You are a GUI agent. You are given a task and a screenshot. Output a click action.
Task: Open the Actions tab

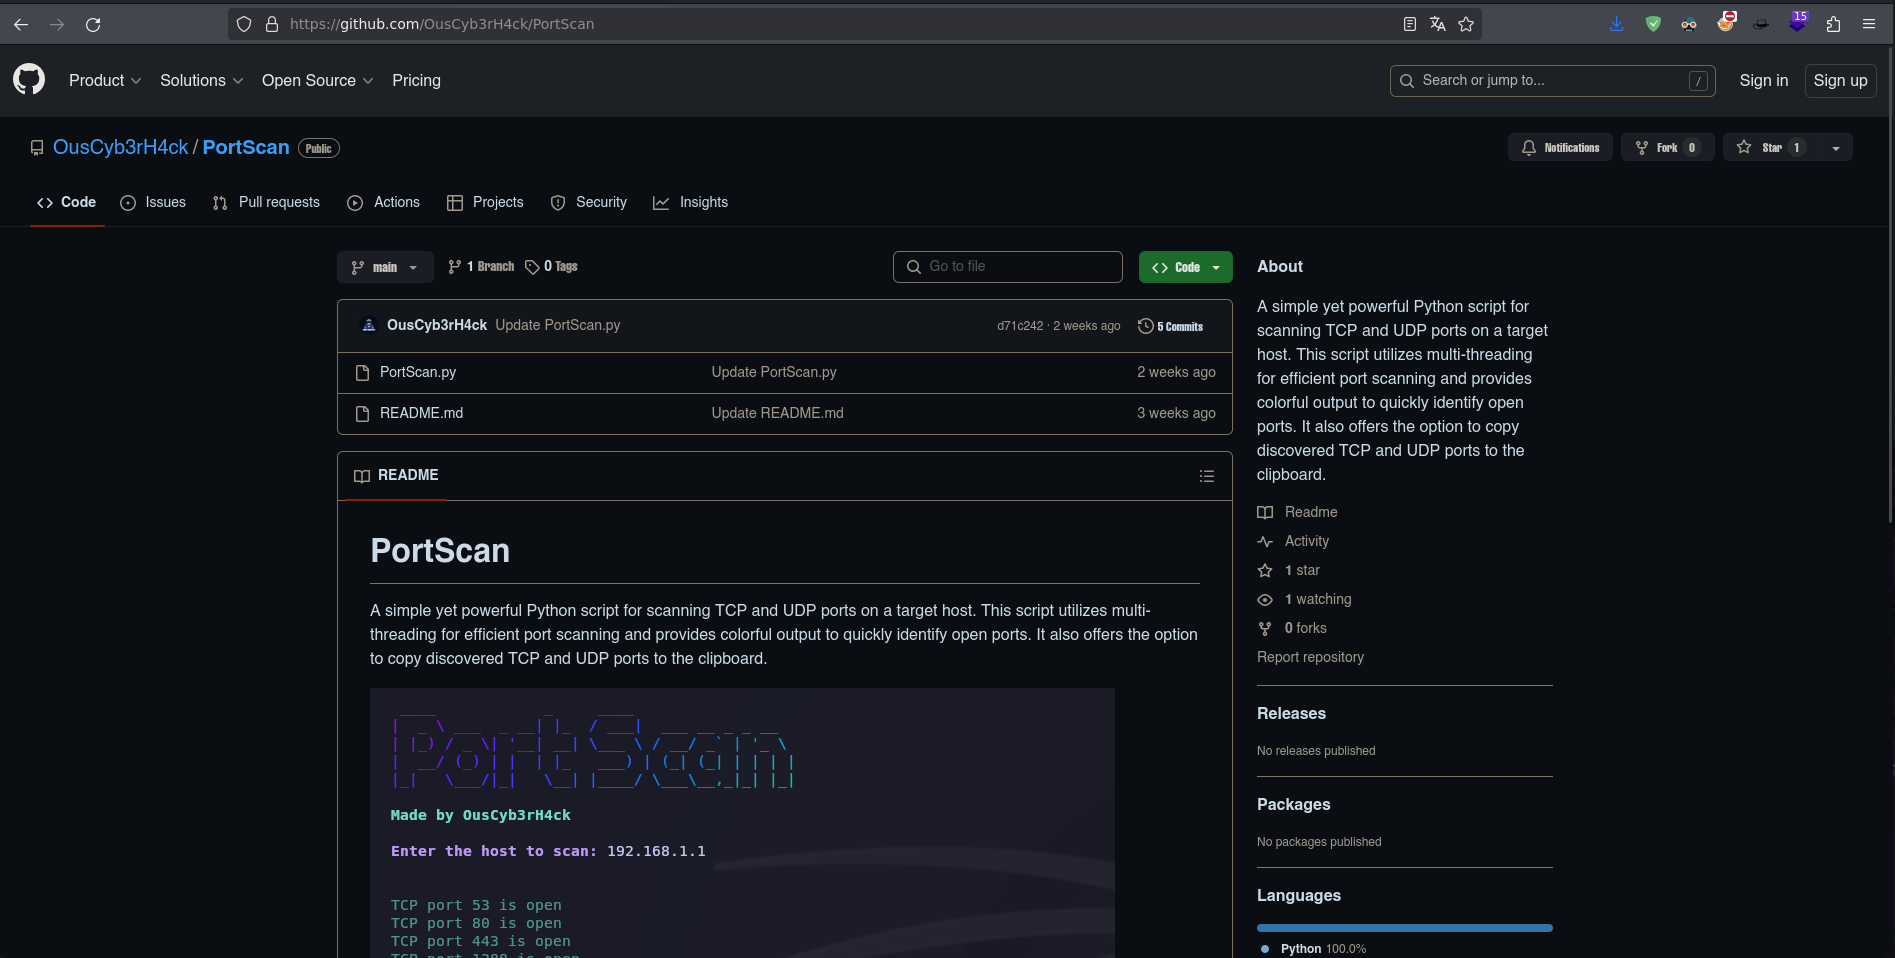tap(383, 202)
